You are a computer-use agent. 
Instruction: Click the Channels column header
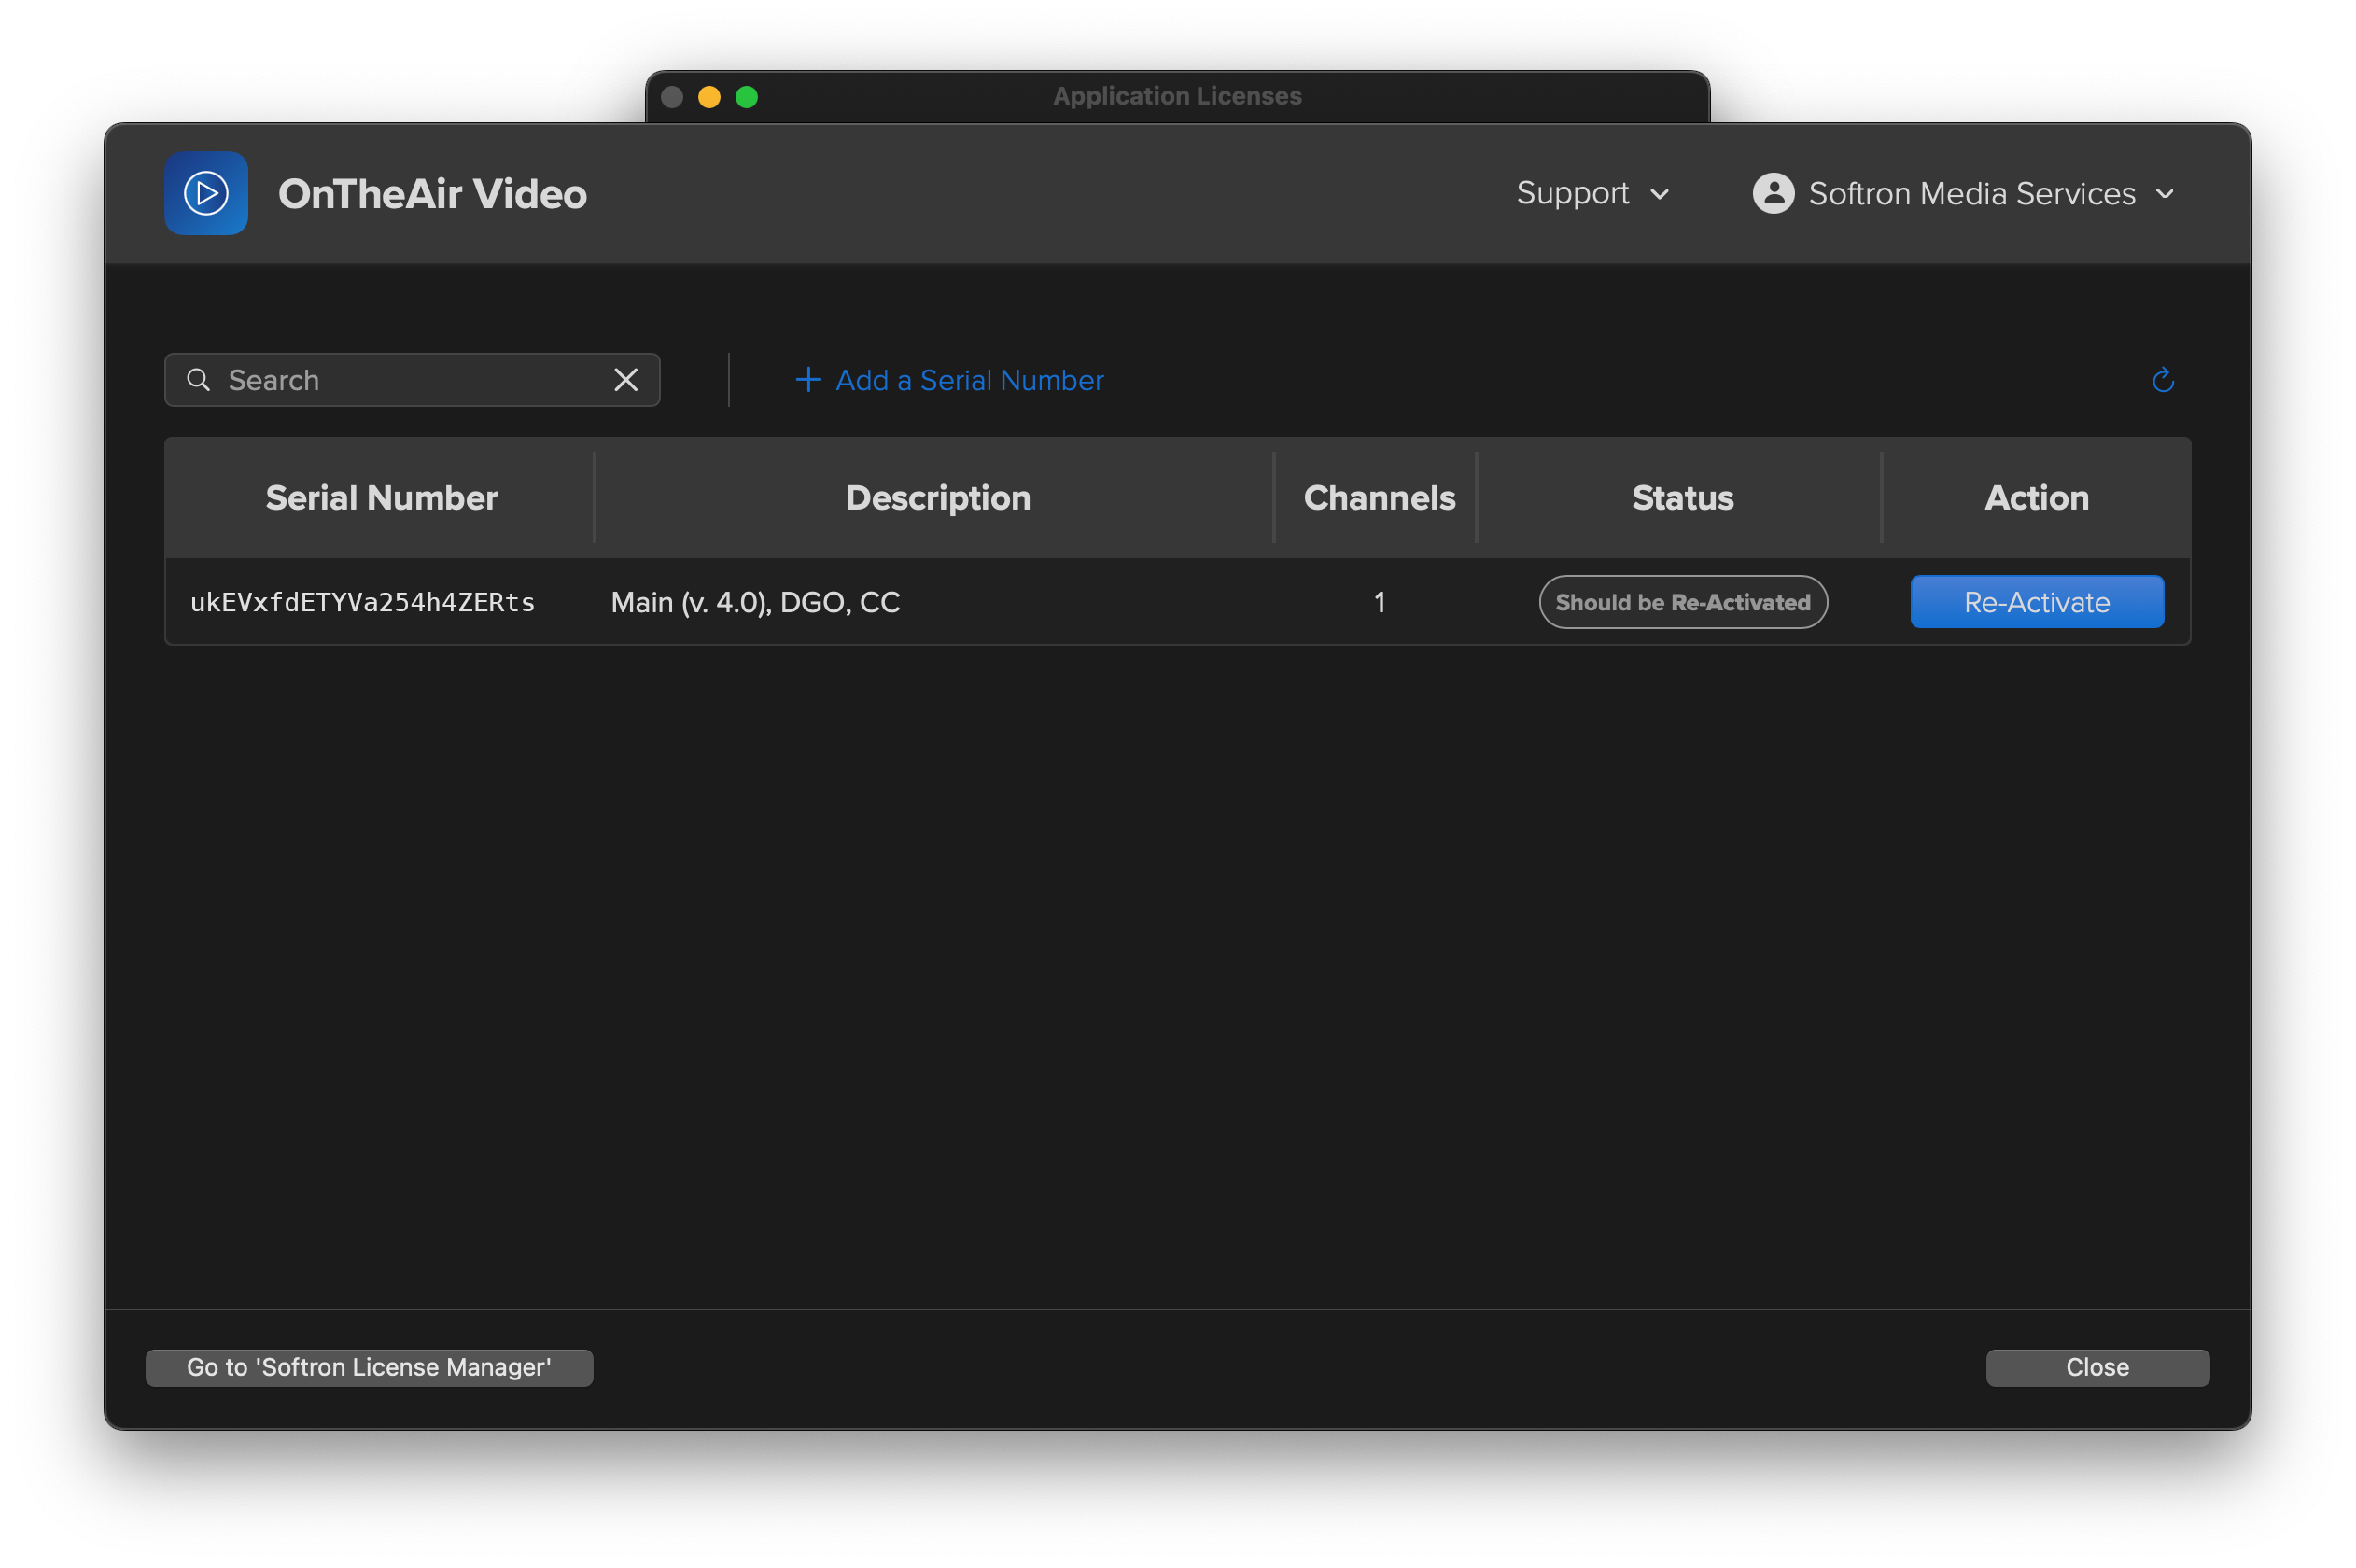(1378, 498)
